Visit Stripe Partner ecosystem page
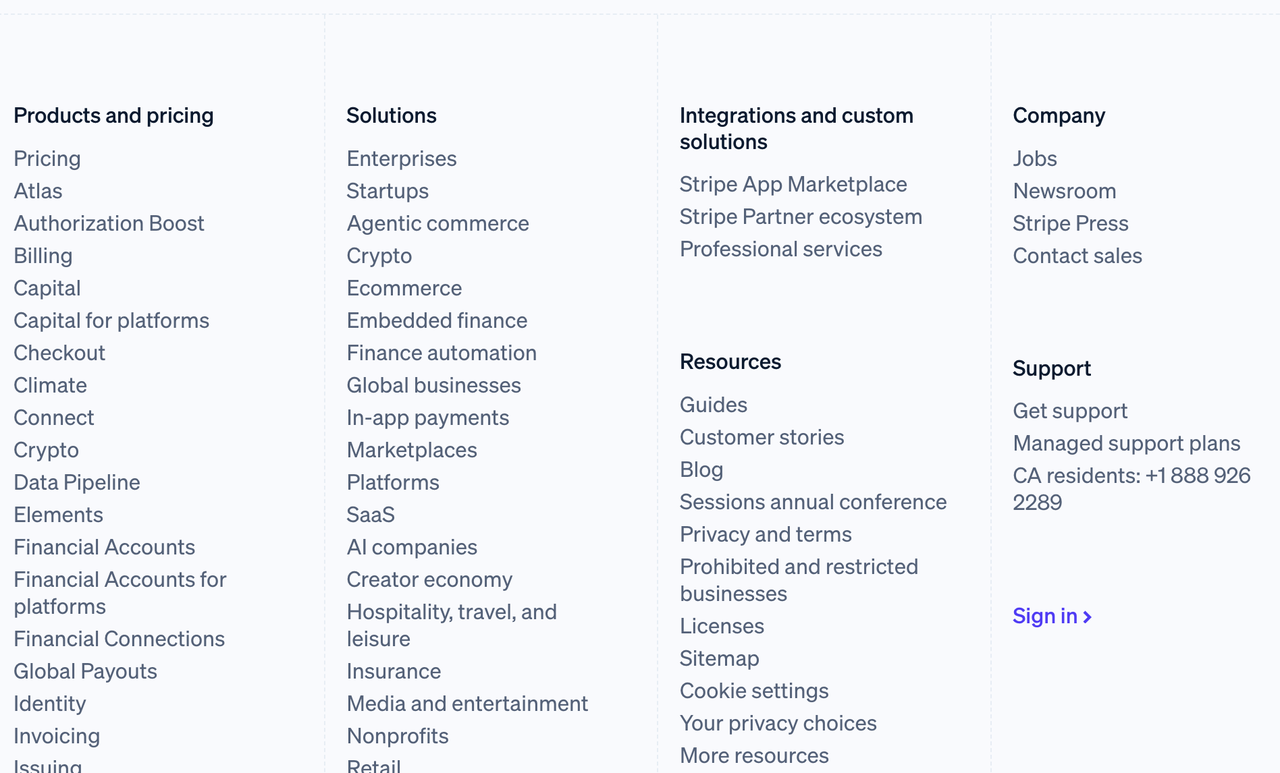The width and height of the screenshot is (1280, 773). (x=800, y=217)
